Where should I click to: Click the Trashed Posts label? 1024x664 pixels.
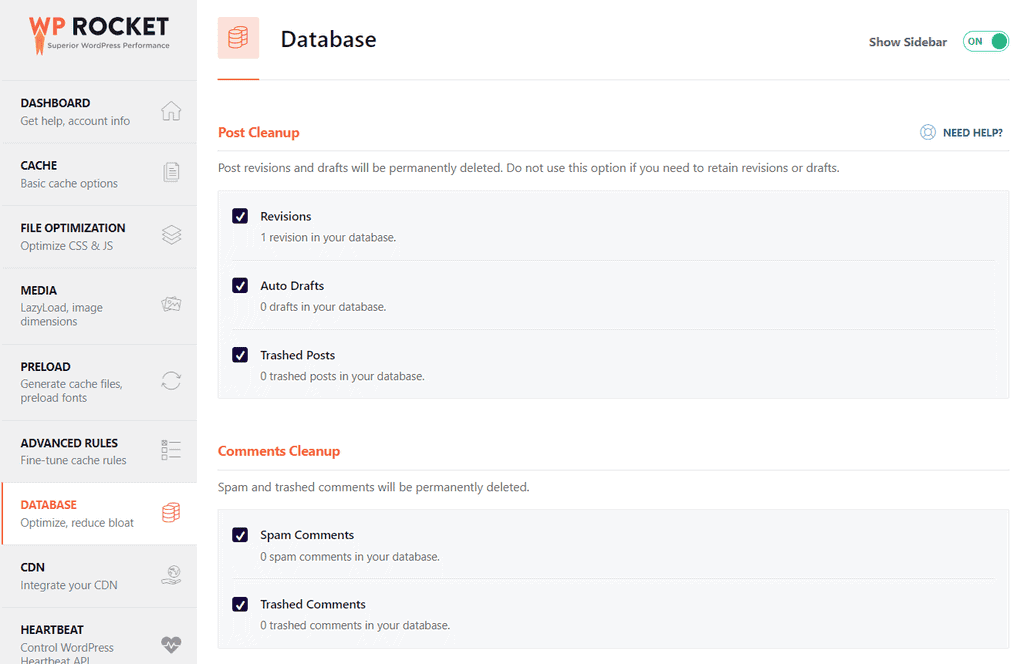pyautogui.click(x=297, y=355)
